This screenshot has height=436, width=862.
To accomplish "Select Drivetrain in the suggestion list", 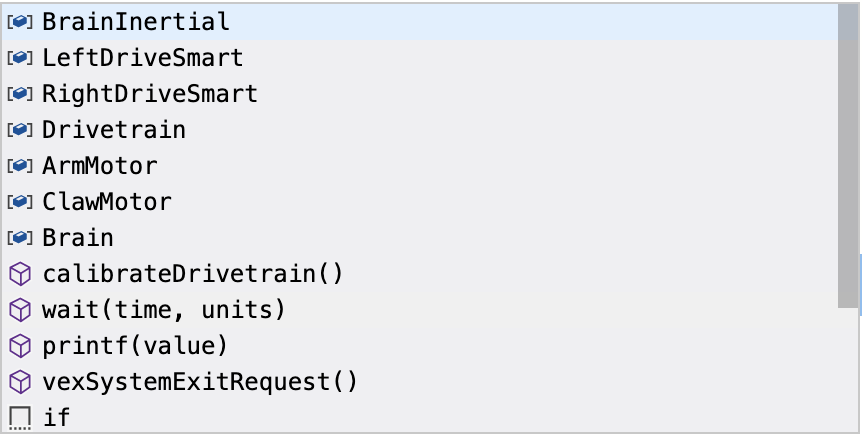I will click(x=113, y=129).
